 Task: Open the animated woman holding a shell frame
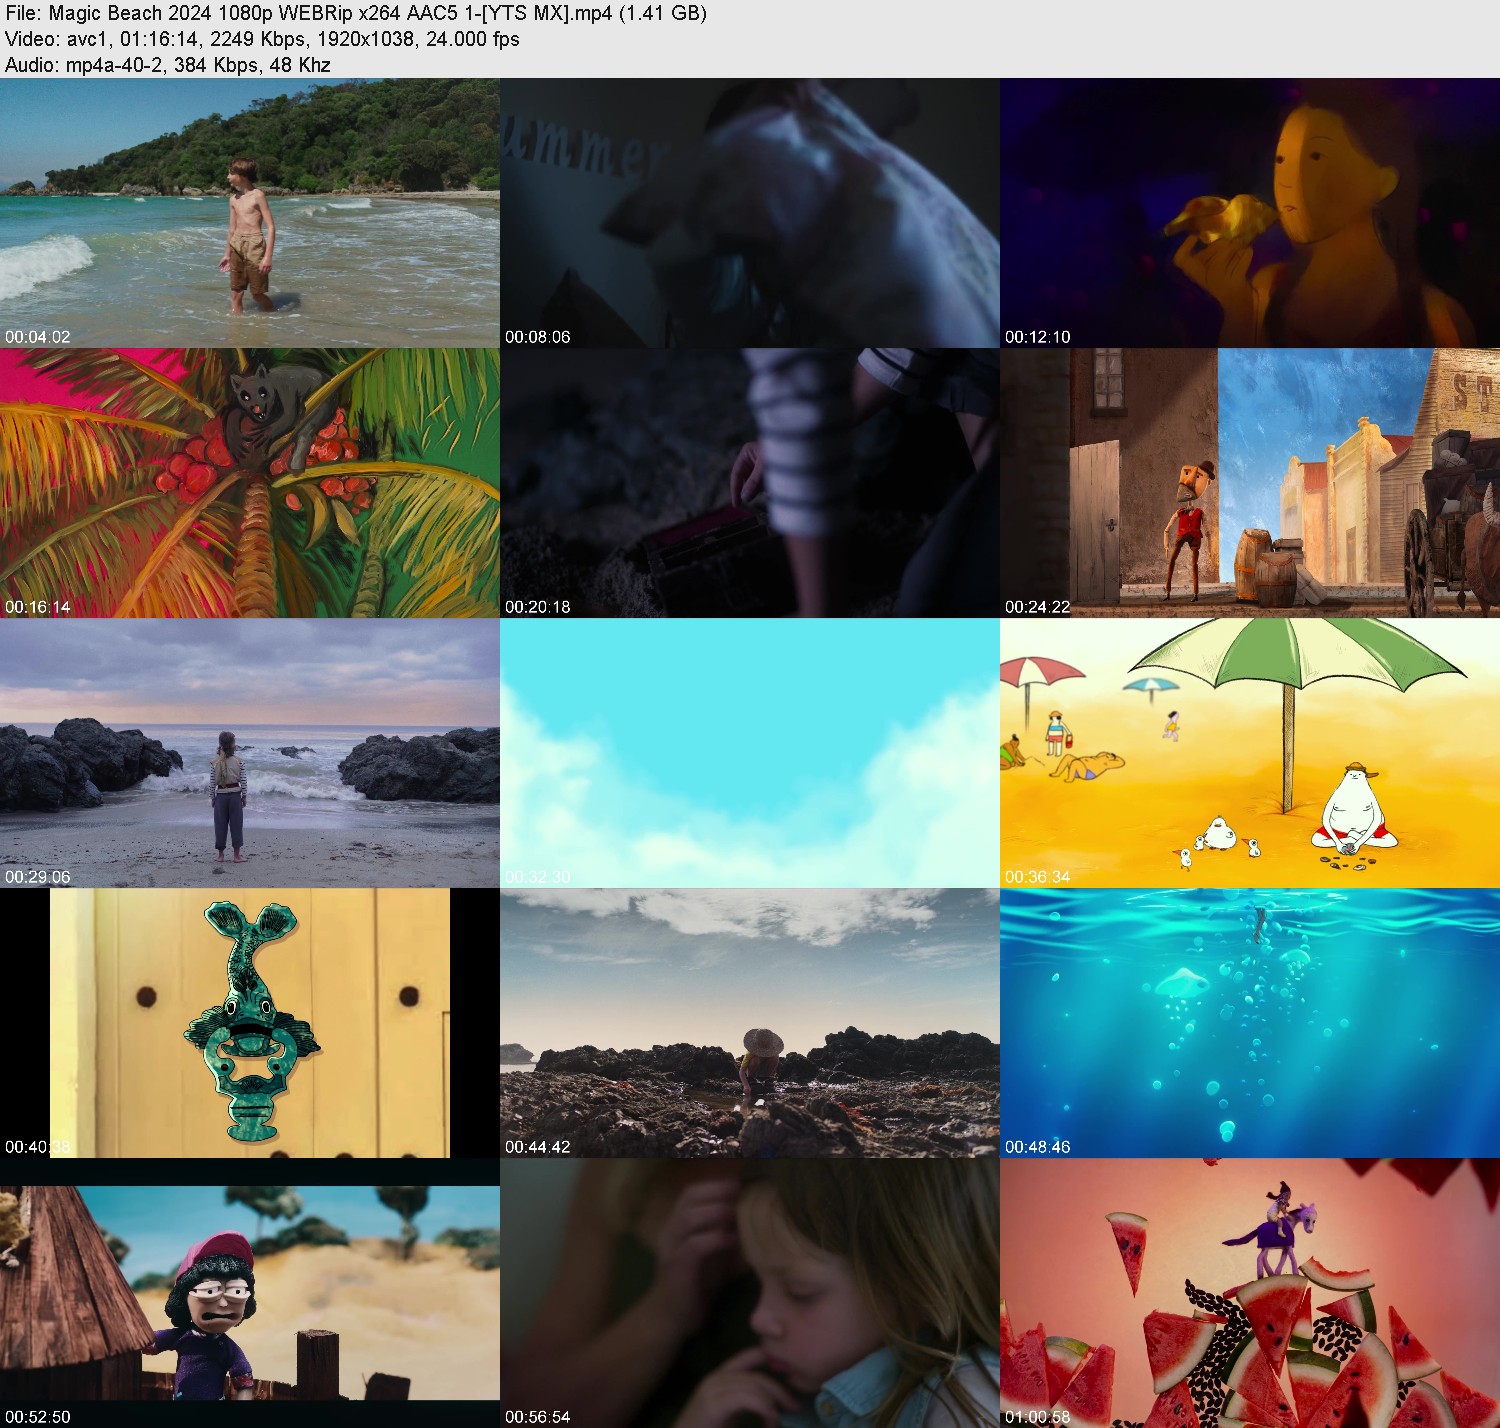(x=1250, y=213)
